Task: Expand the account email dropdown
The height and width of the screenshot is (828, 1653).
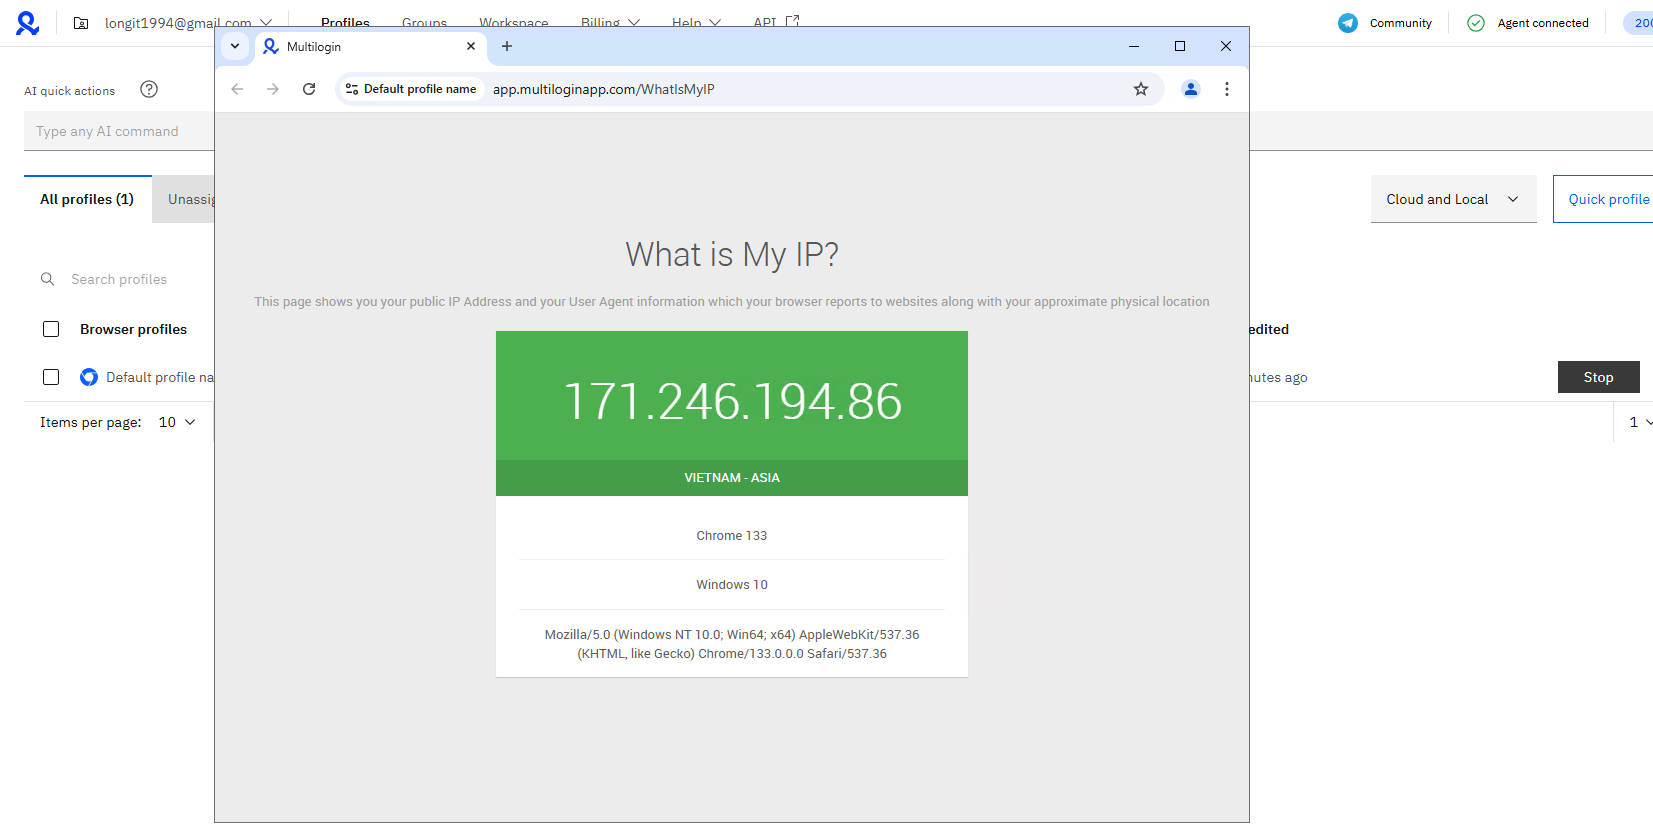Action: point(266,22)
